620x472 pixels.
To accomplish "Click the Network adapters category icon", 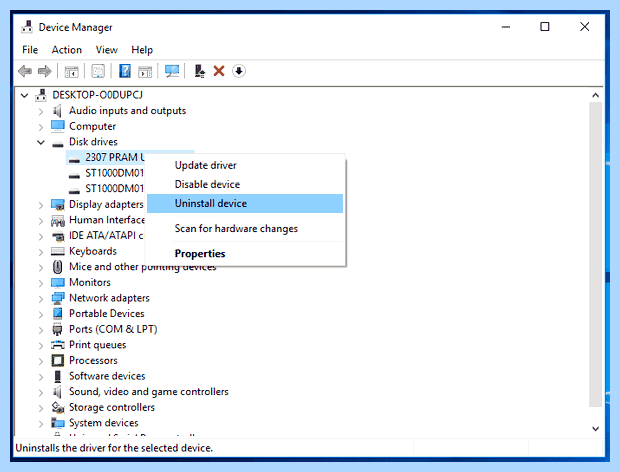I will [58, 298].
